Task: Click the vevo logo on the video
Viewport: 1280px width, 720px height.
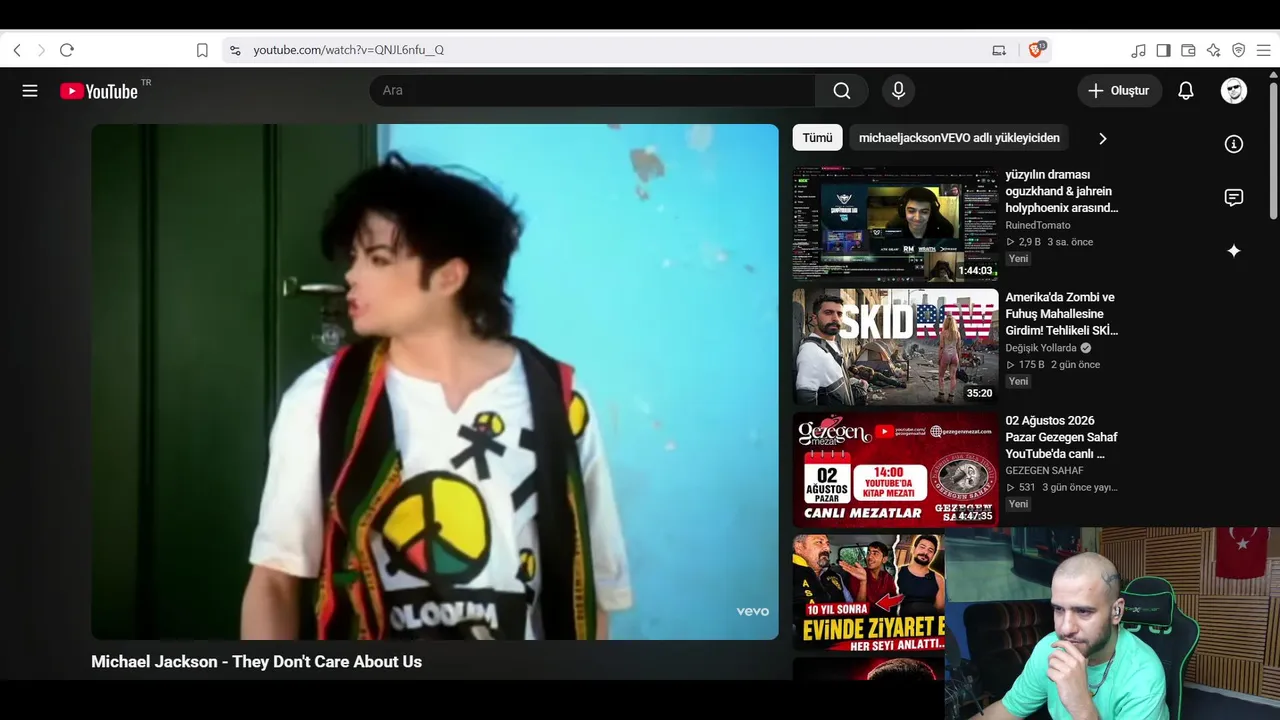Action: [753, 611]
